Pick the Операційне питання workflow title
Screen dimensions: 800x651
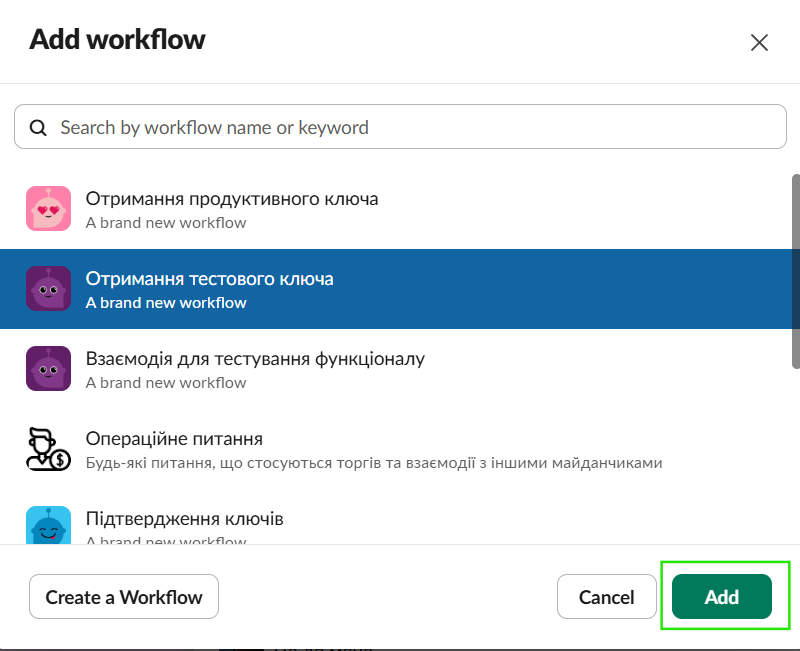coord(174,438)
